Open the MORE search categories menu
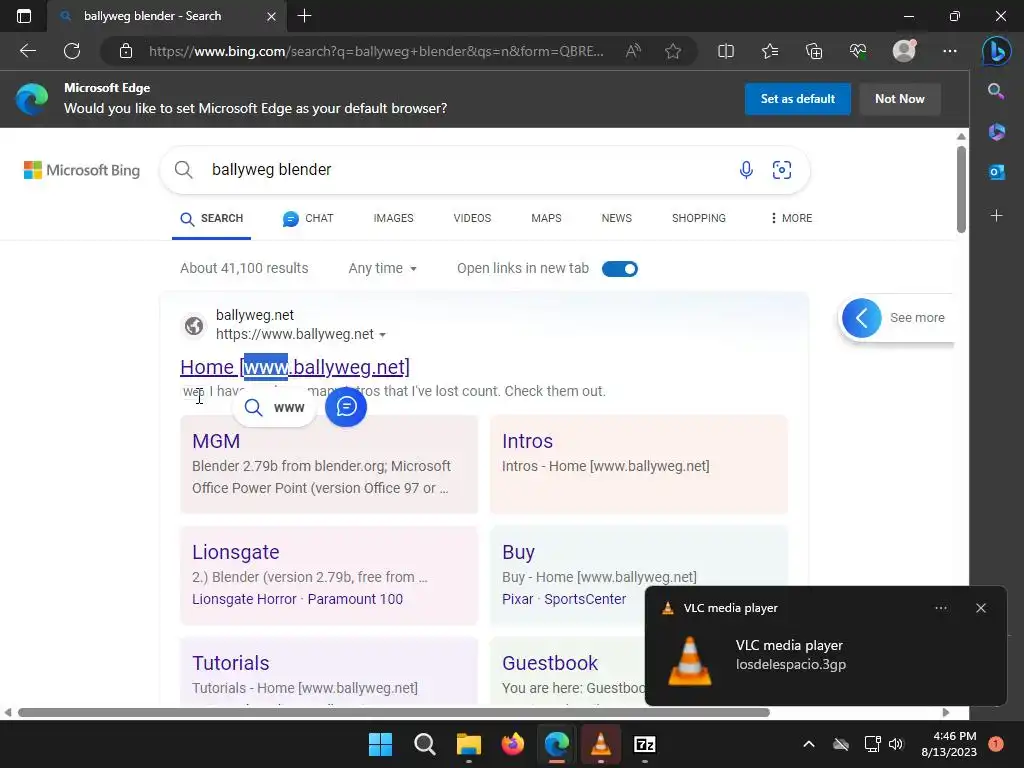 click(791, 218)
